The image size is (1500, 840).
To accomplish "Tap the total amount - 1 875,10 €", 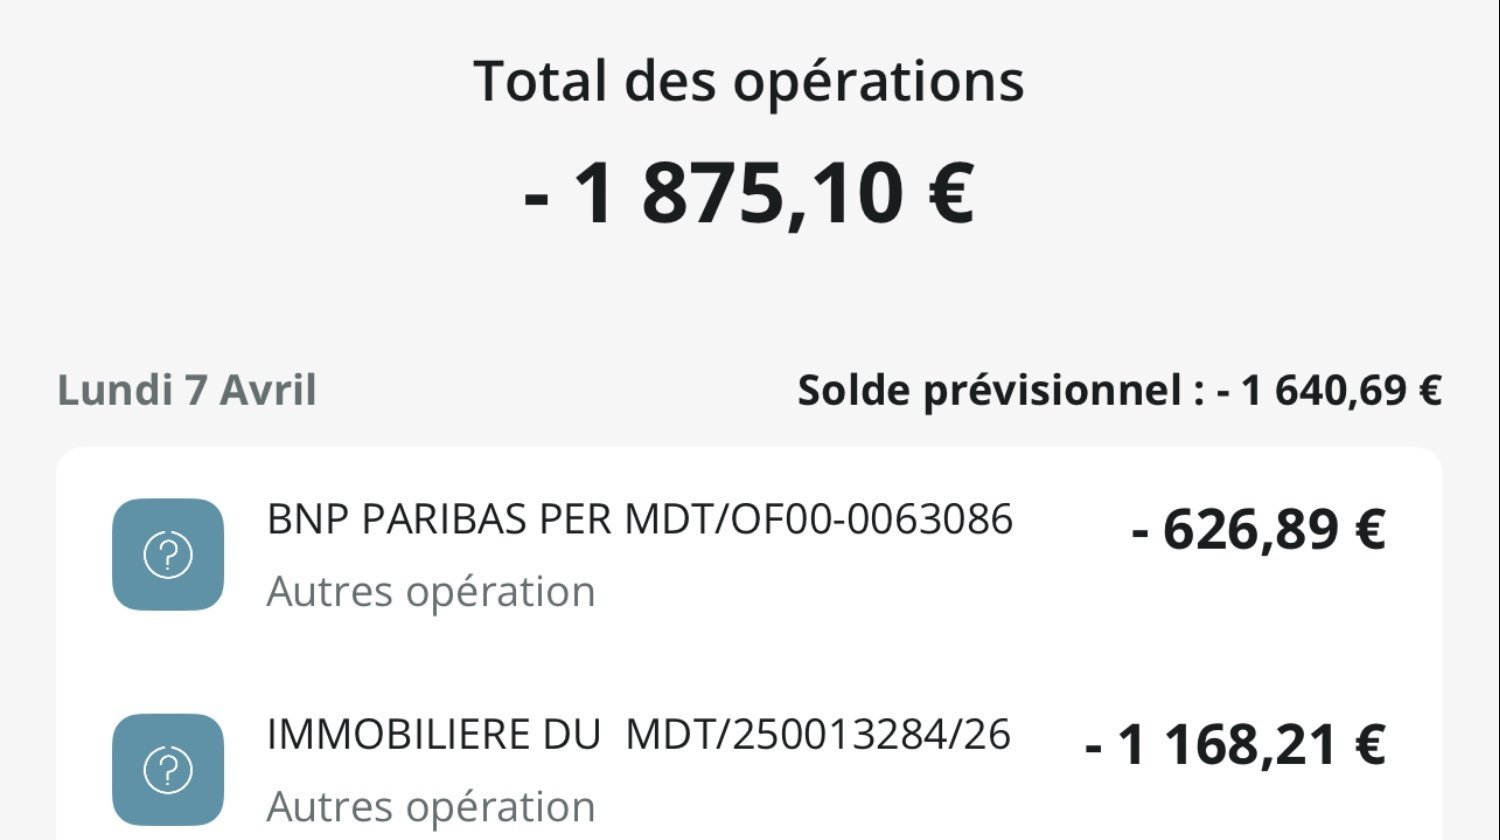I will tap(749, 193).
